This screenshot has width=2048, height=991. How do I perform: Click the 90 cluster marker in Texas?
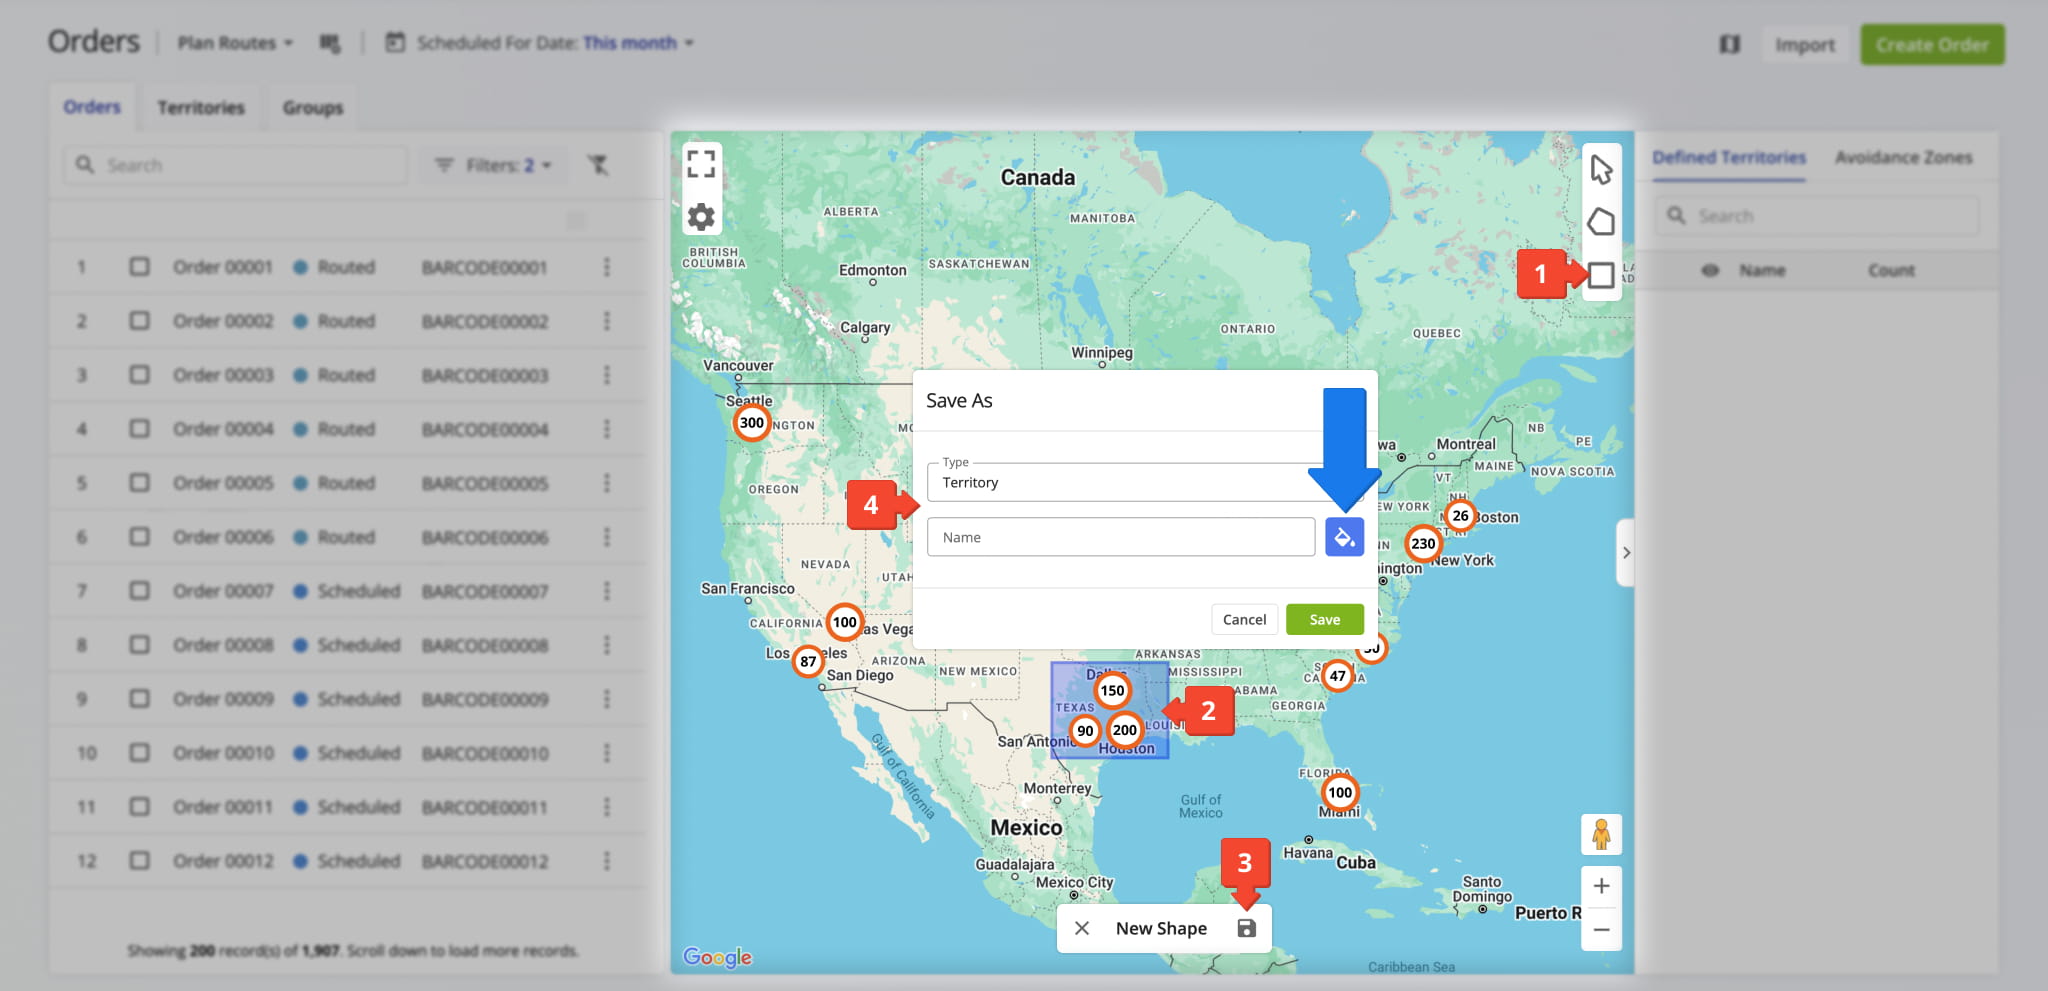[x=1085, y=731]
